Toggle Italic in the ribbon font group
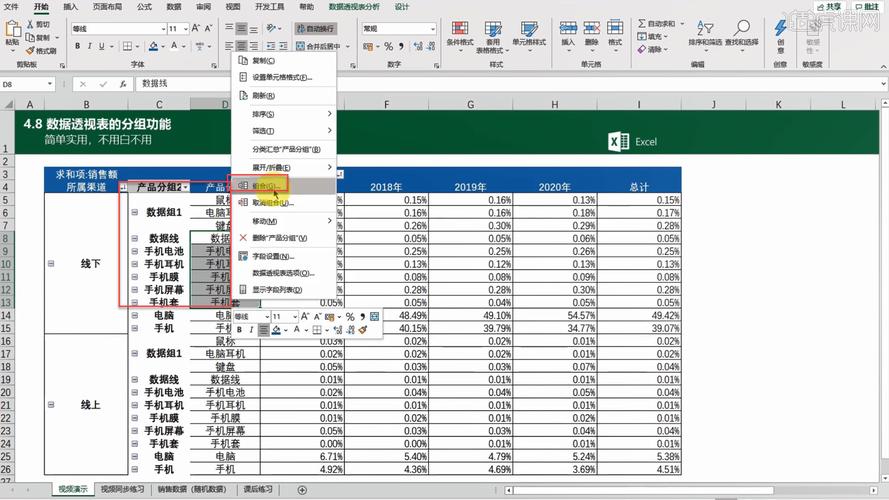This screenshot has width=889, height=500. coord(90,46)
